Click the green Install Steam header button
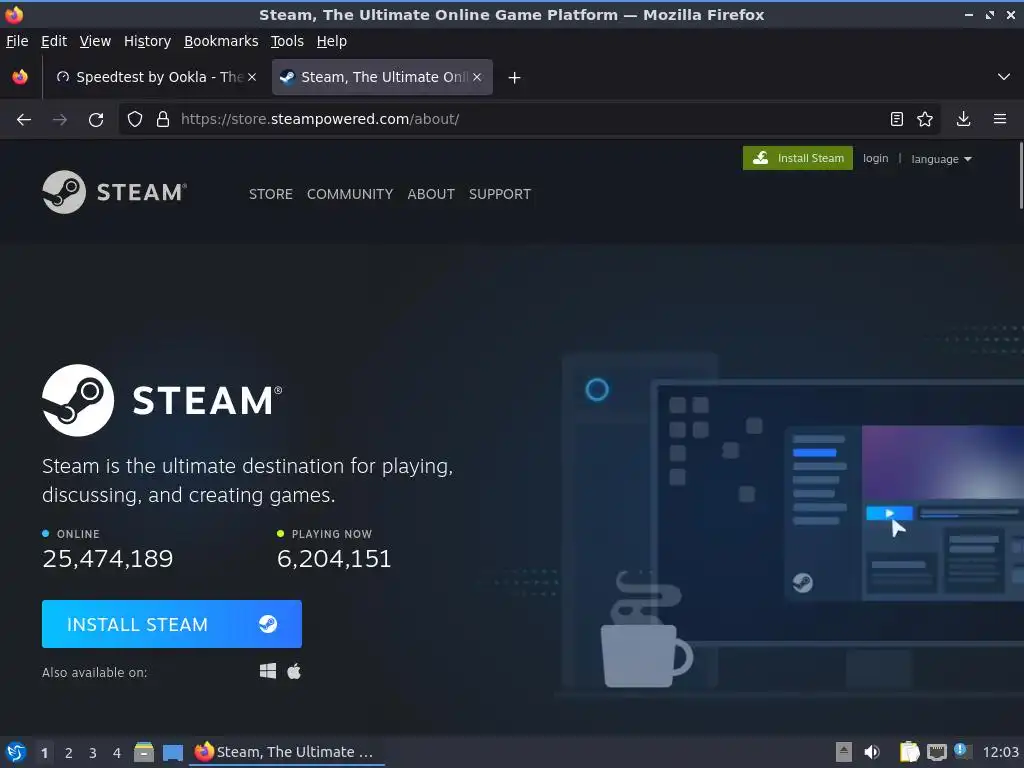Image resolution: width=1024 pixels, height=768 pixels. (x=797, y=158)
